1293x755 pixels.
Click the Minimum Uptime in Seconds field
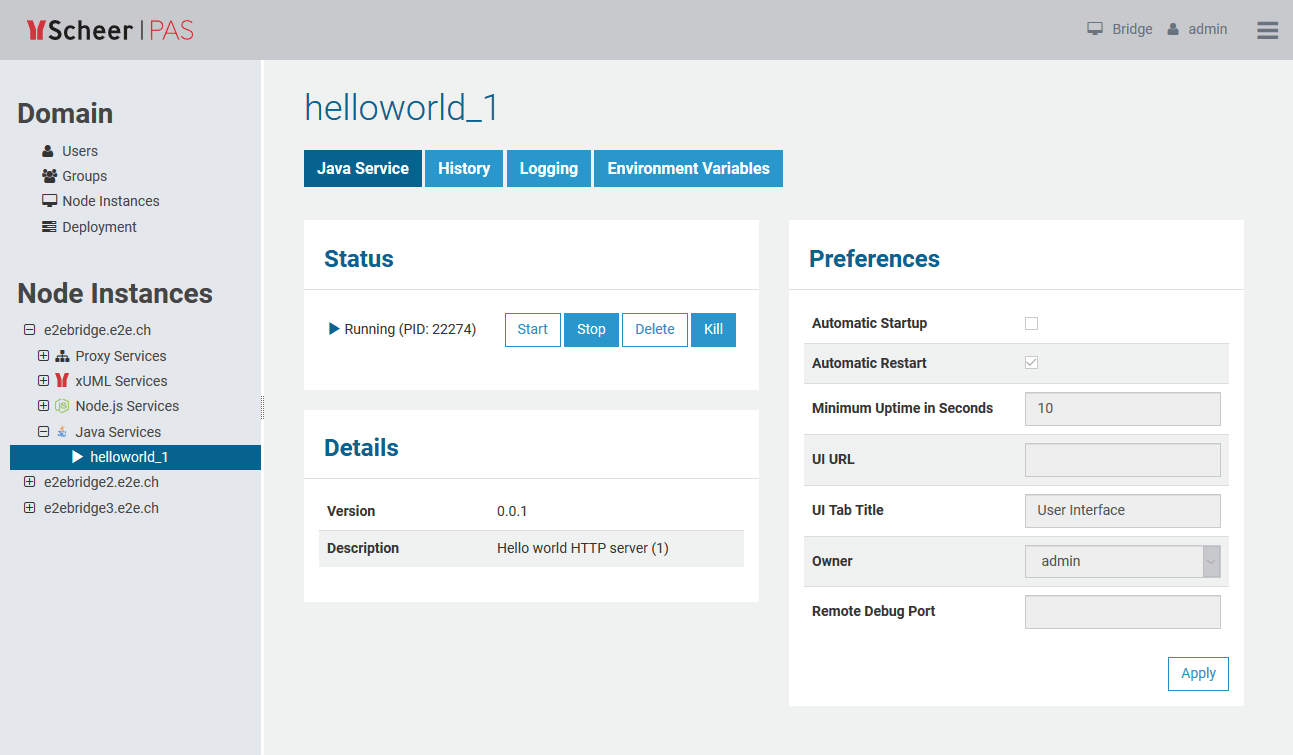pos(1122,408)
